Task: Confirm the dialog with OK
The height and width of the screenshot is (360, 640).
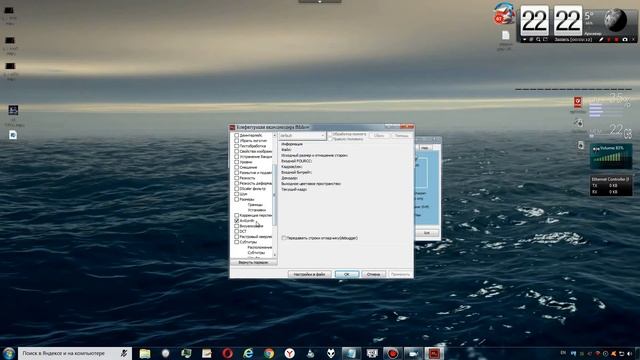Action: [347, 274]
